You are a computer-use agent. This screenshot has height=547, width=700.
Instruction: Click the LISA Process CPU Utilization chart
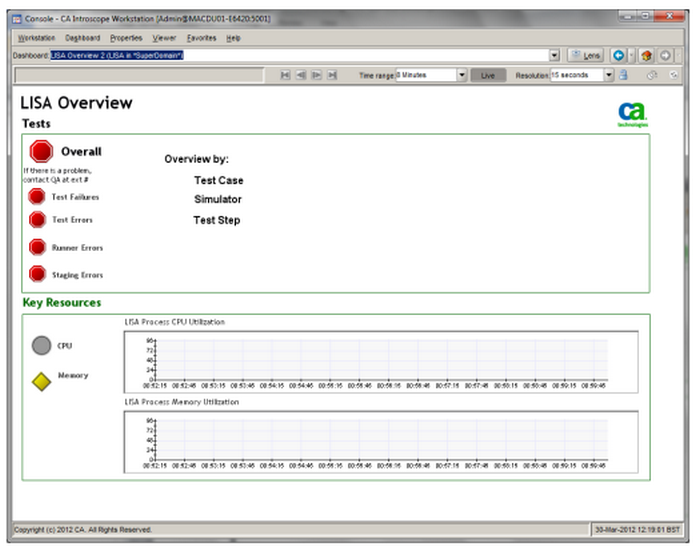point(381,362)
